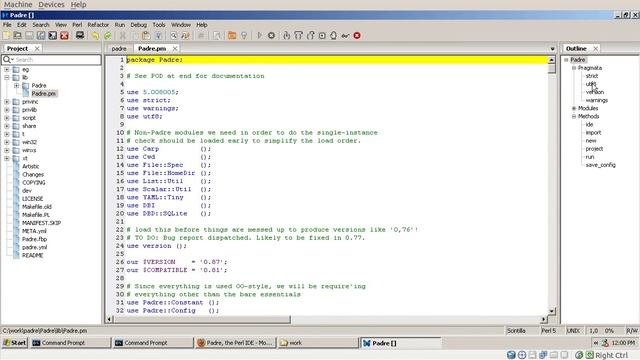Collapse Methods node in Outline

574,116
